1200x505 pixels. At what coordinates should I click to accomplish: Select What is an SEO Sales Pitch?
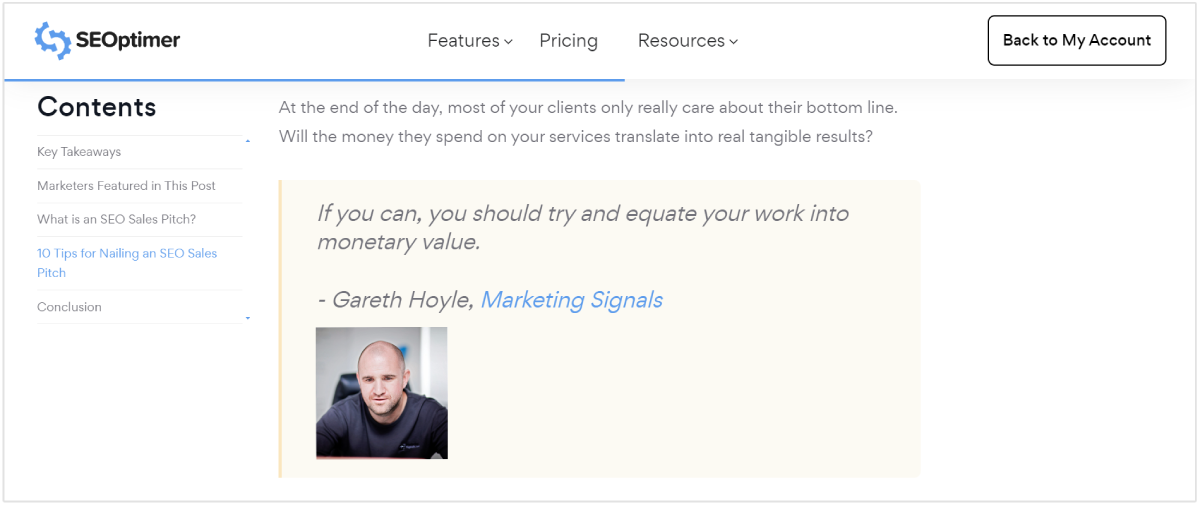tap(116, 220)
